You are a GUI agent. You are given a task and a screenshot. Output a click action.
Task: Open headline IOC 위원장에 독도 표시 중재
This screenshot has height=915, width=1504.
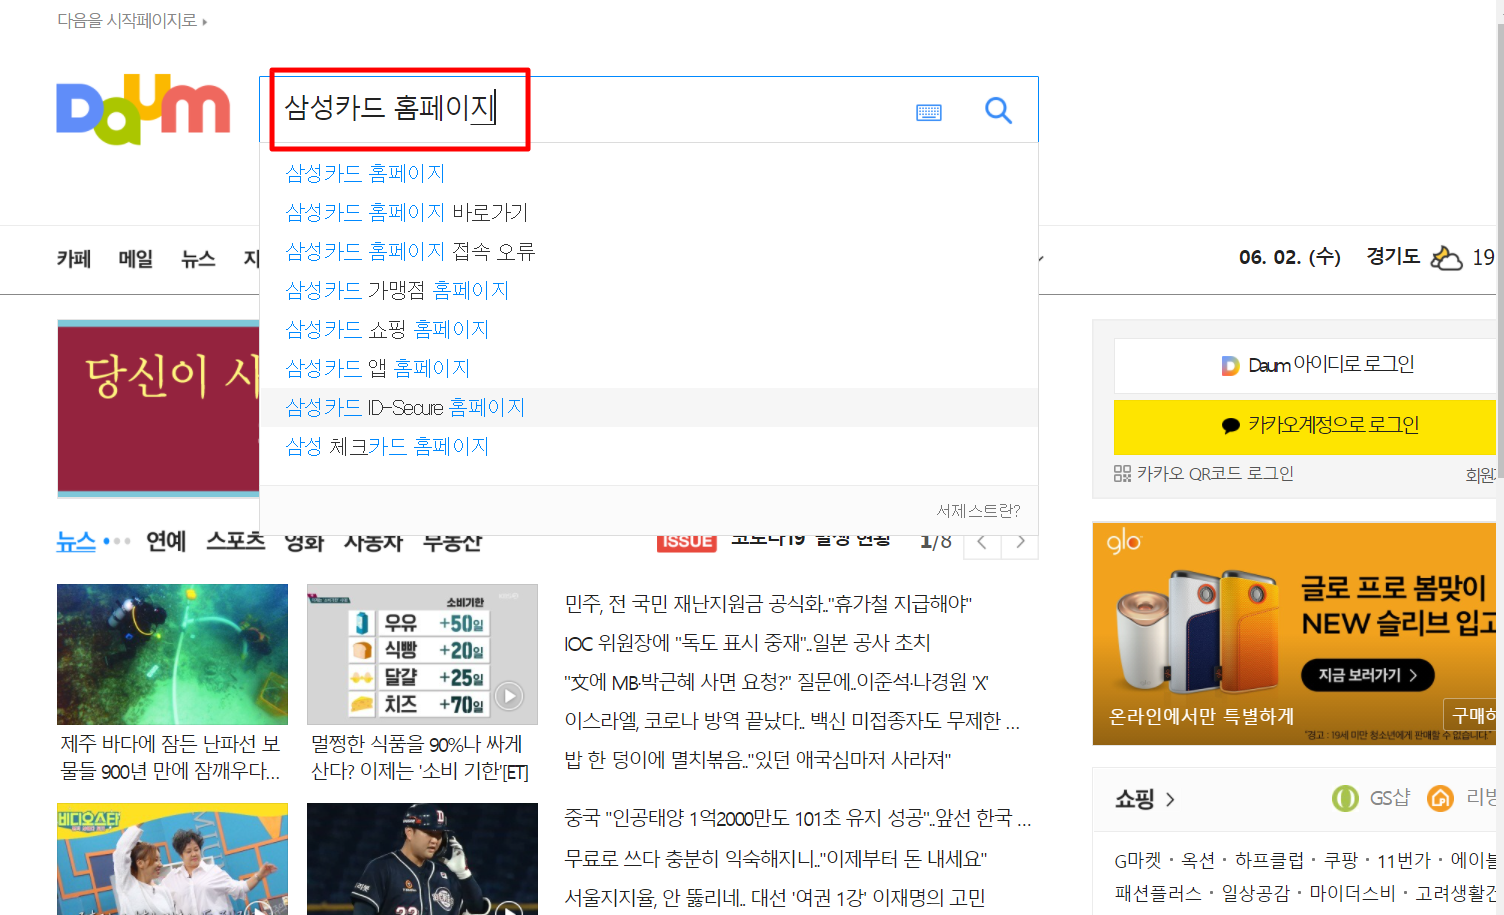tap(748, 643)
